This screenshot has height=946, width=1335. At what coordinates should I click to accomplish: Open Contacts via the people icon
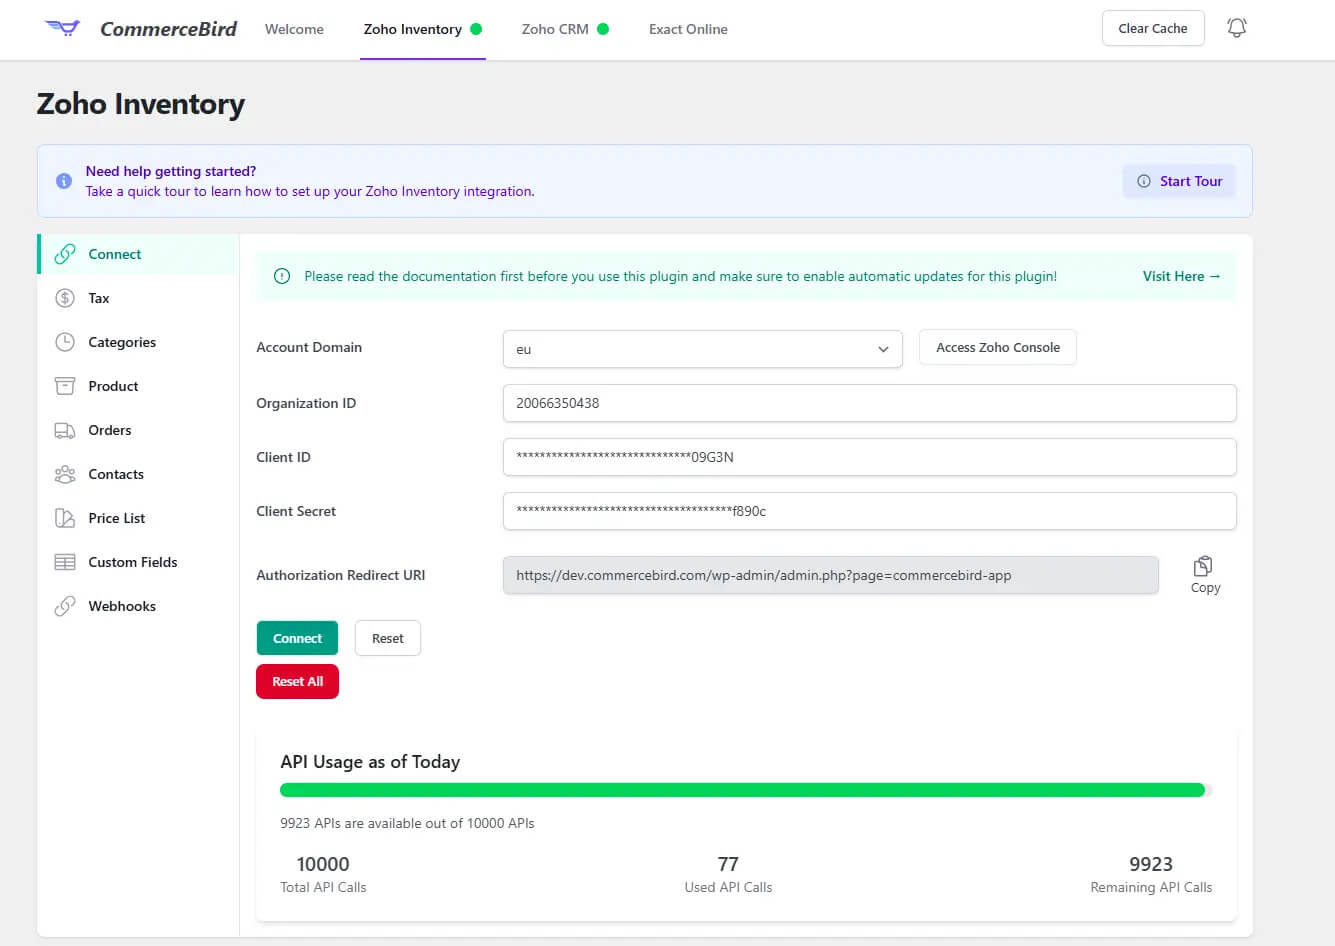(65, 474)
